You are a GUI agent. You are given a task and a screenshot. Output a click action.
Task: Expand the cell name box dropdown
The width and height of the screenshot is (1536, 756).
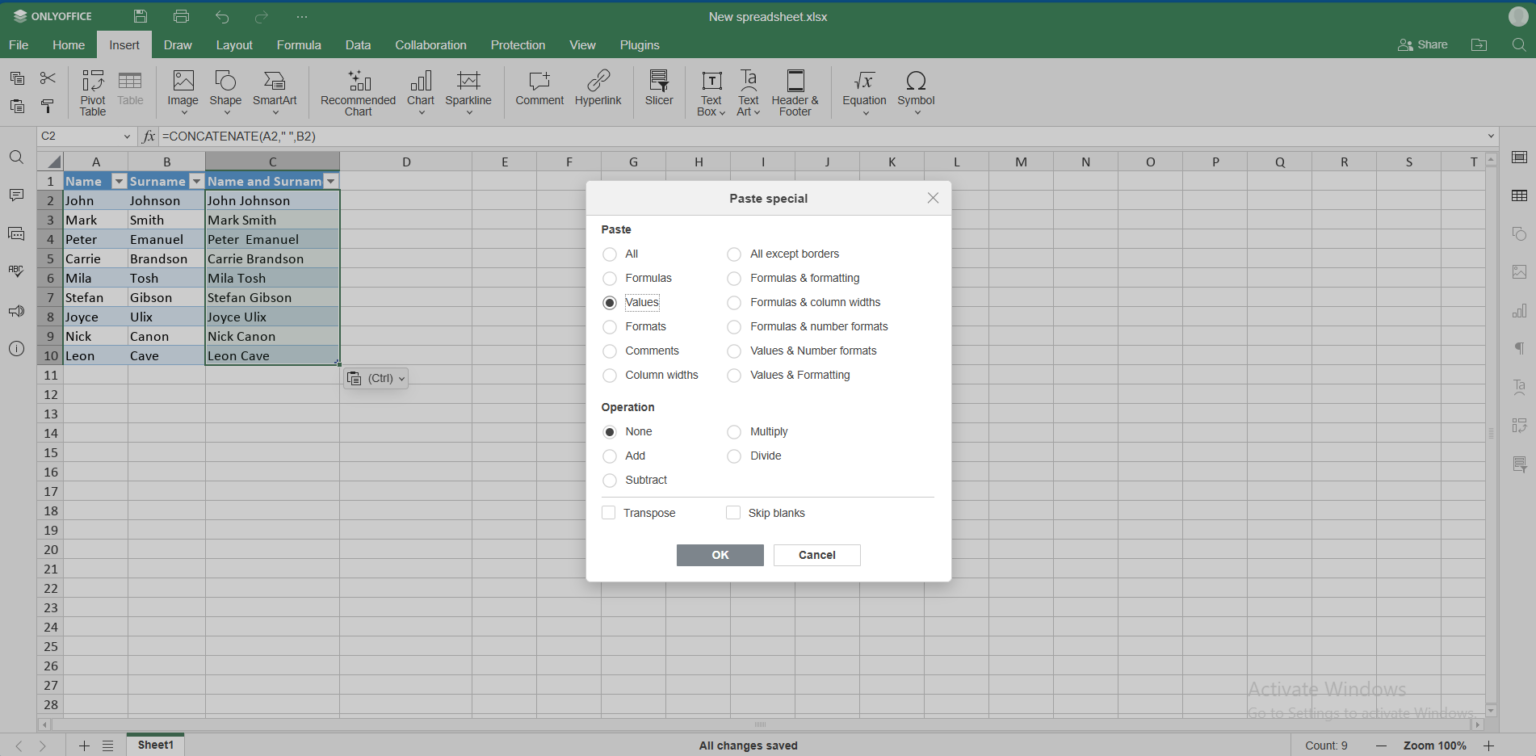tap(127, 136)
